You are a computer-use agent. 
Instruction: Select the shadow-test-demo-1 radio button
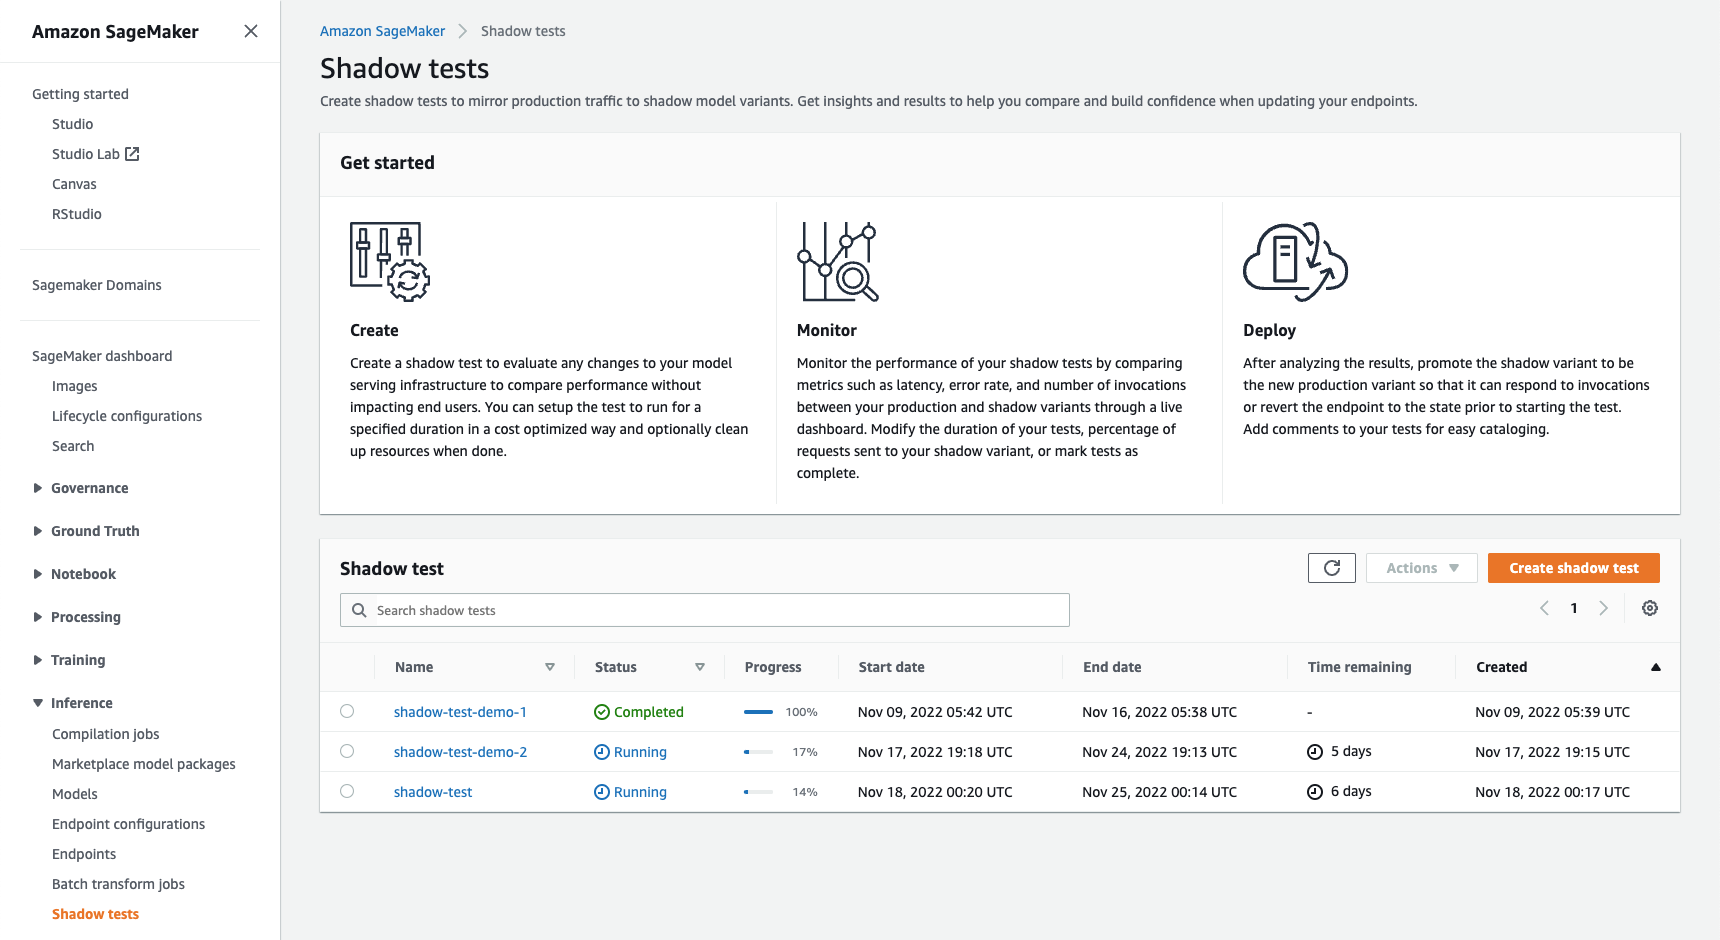(x=347, y=711)
